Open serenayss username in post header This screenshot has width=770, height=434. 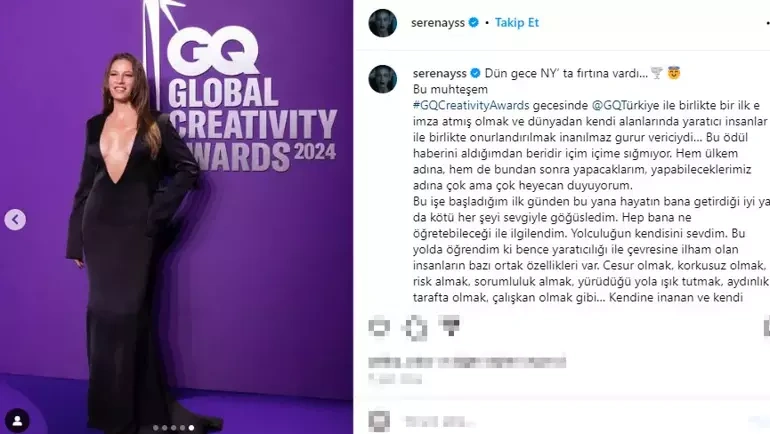pos(438,23)
